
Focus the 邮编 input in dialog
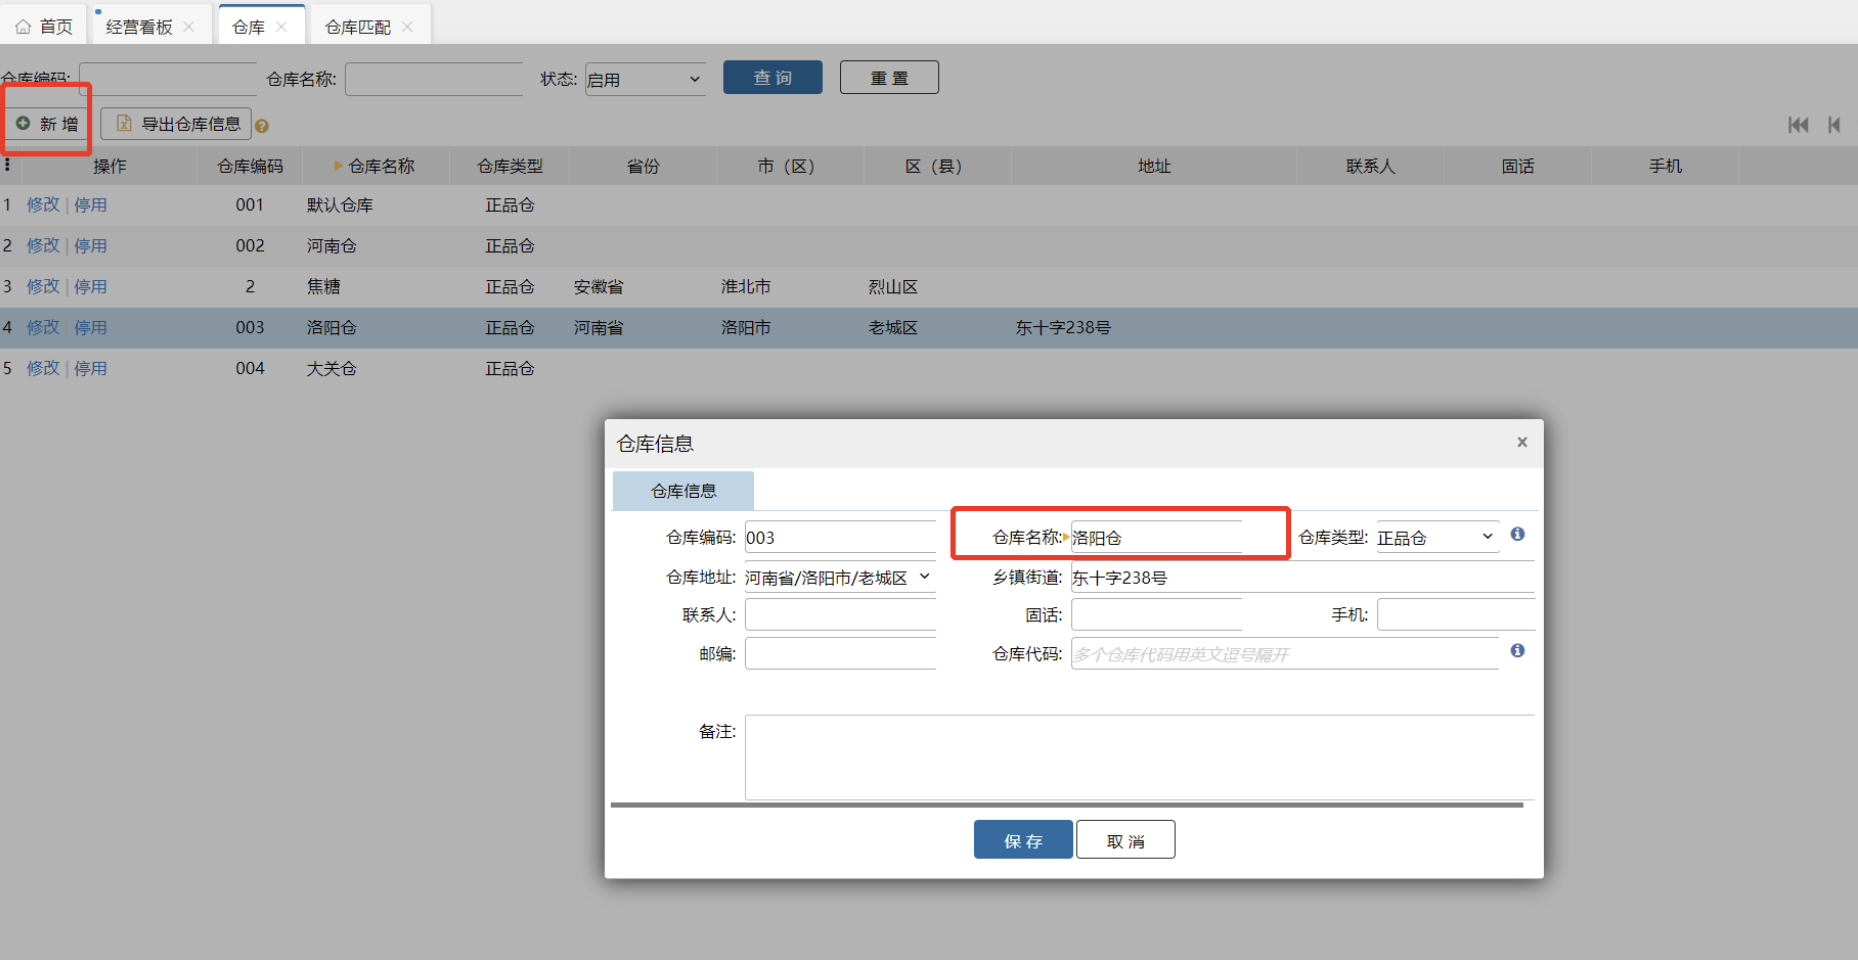pyautogui.click(x=840, y=653)
